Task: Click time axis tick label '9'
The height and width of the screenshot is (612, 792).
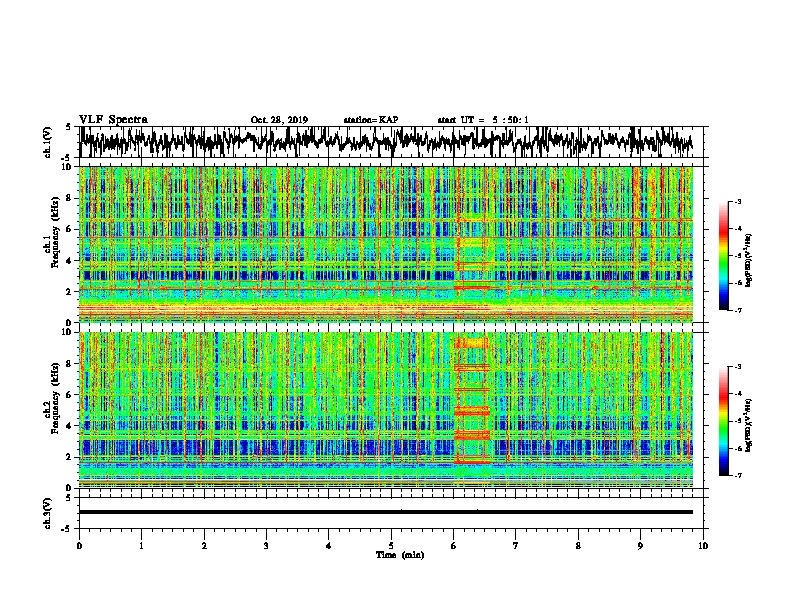Action: (640, 545)
